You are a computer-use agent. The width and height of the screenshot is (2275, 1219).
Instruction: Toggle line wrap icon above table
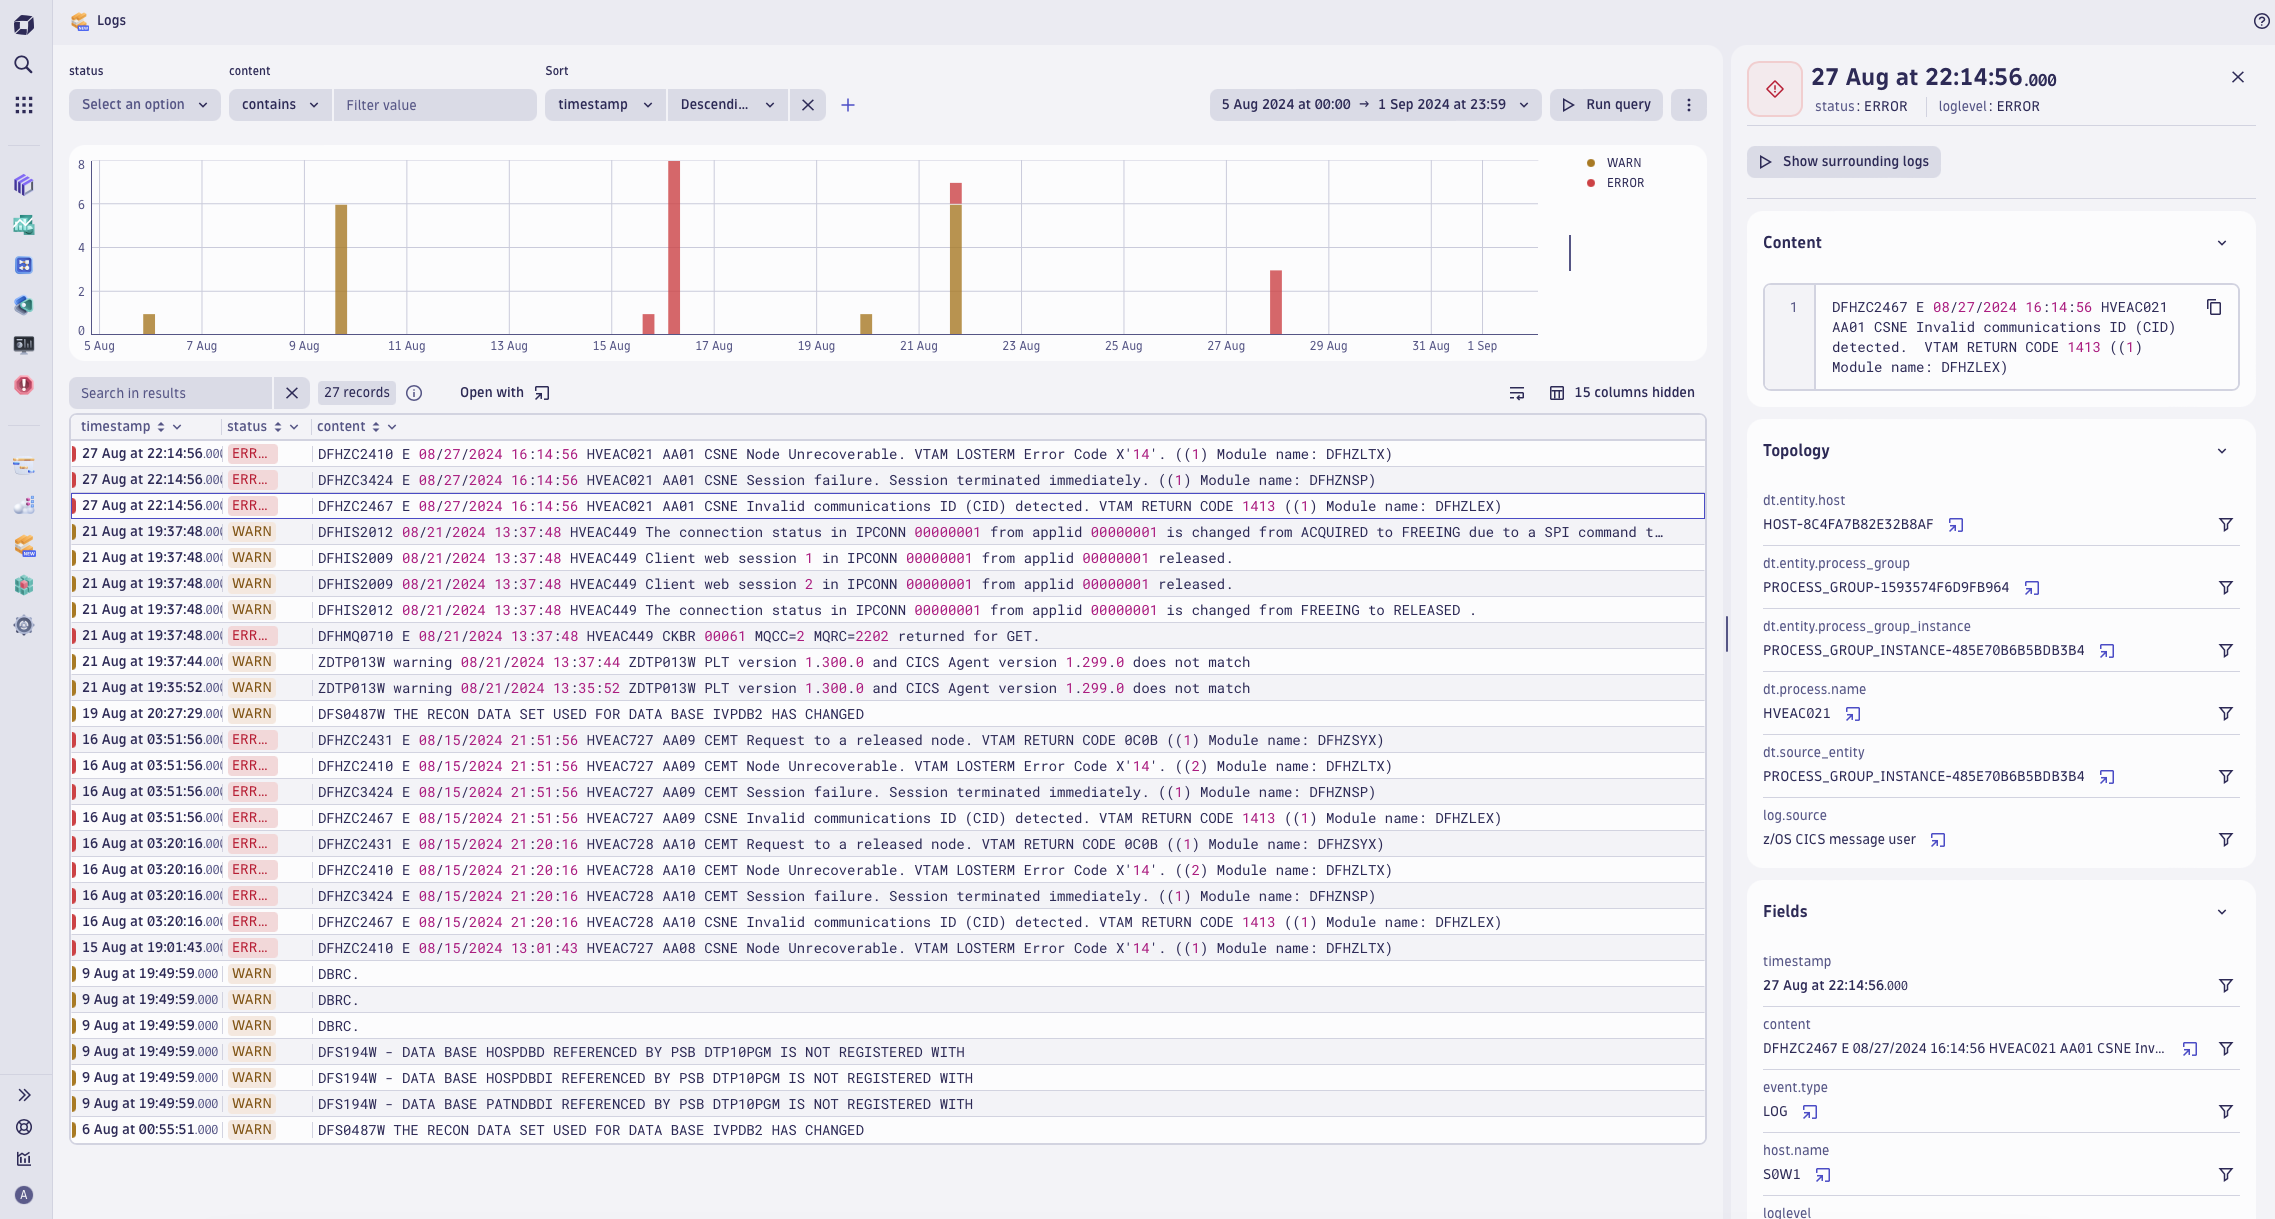[x=1517, y=393]
